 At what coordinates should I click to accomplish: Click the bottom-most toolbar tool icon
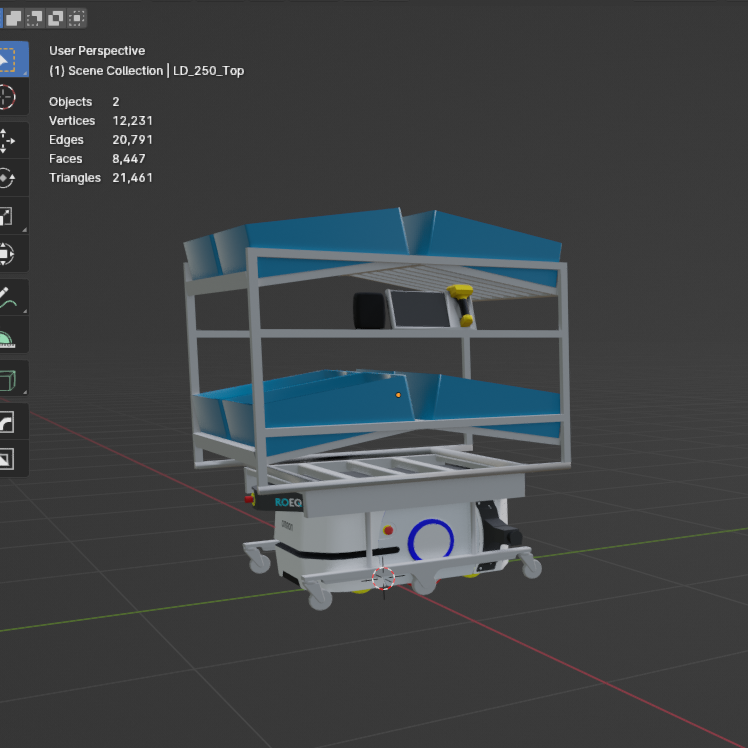[7, 459]
